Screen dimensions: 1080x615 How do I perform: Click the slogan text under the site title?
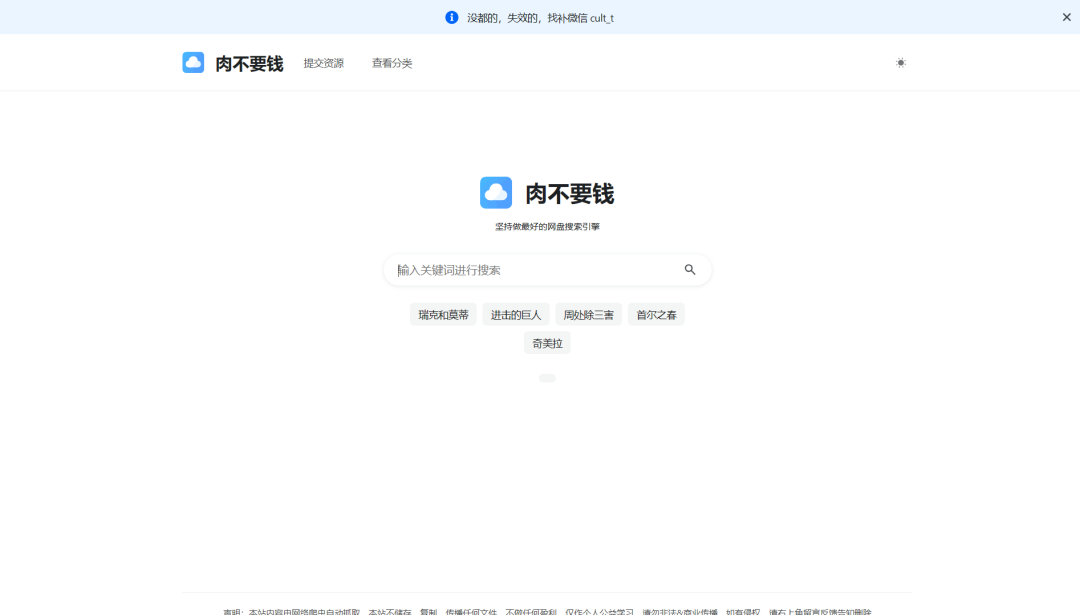point(547,226)
